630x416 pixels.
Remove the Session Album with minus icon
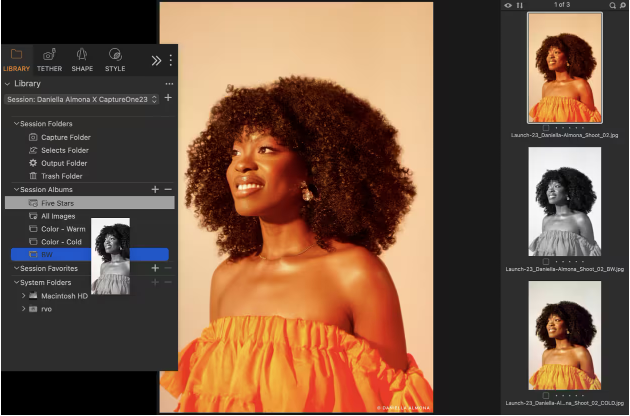click(x=168, y=189)
